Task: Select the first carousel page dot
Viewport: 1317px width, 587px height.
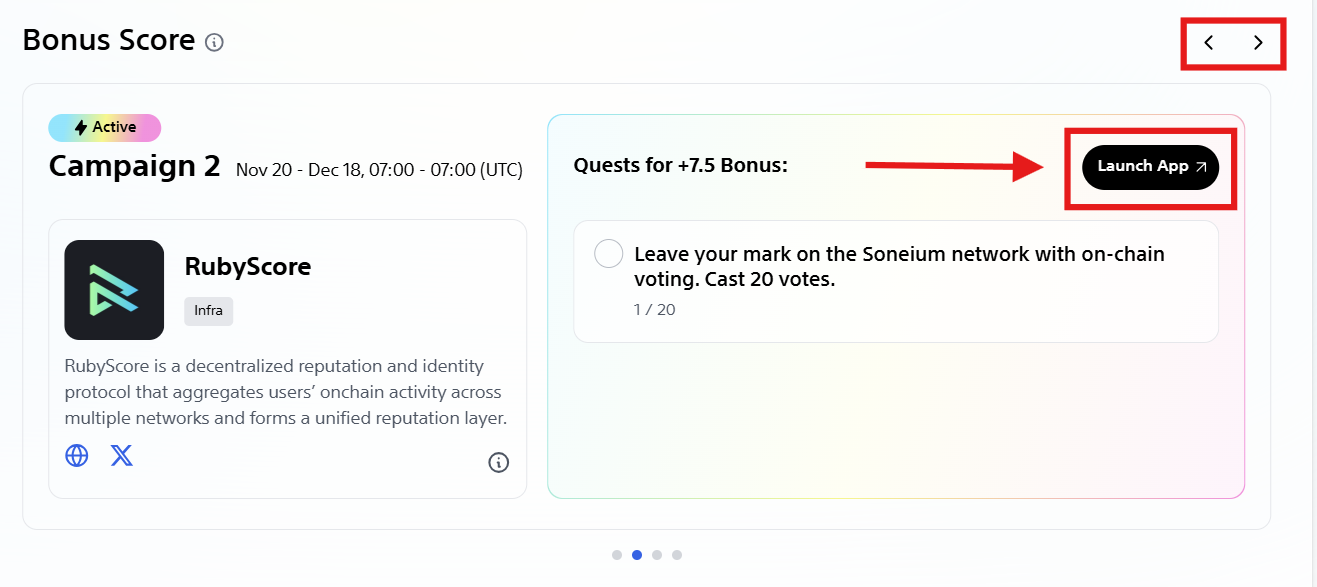Action: [x=617, y=555]
